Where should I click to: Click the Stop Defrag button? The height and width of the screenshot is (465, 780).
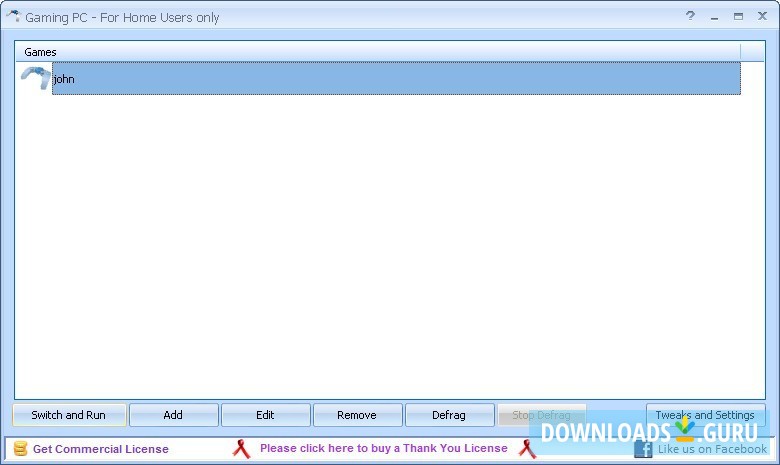(x=541, y=415)
